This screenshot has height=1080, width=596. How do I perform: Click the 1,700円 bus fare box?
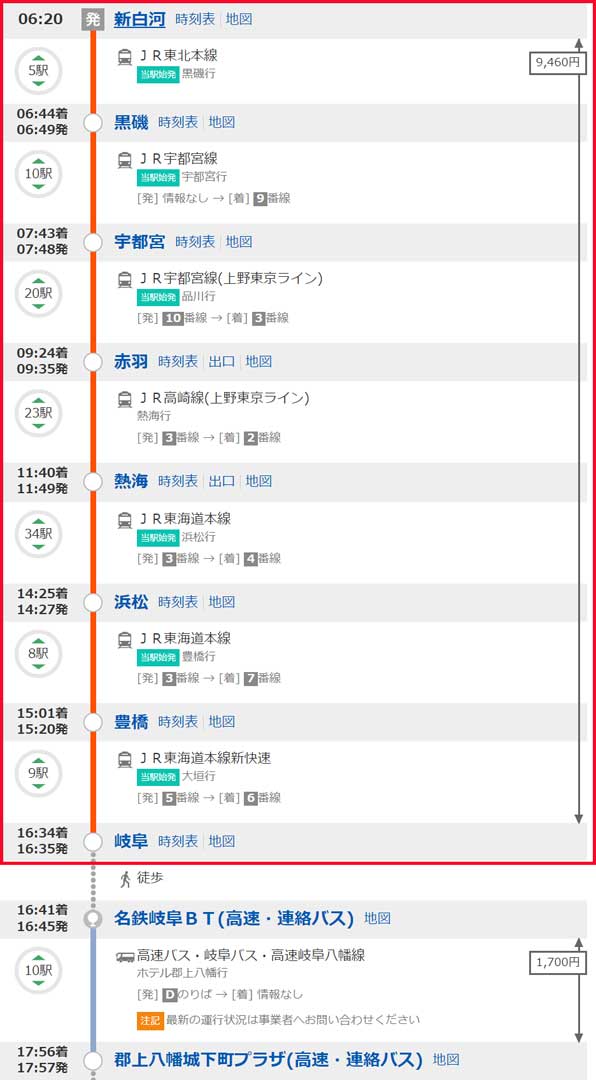[558, 962]
